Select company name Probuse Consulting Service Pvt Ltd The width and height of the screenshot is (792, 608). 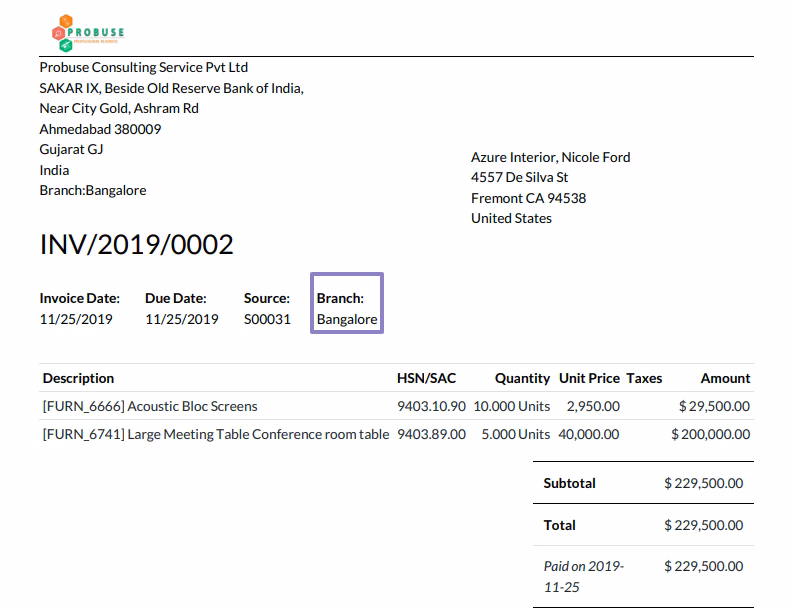coord(143,67)
